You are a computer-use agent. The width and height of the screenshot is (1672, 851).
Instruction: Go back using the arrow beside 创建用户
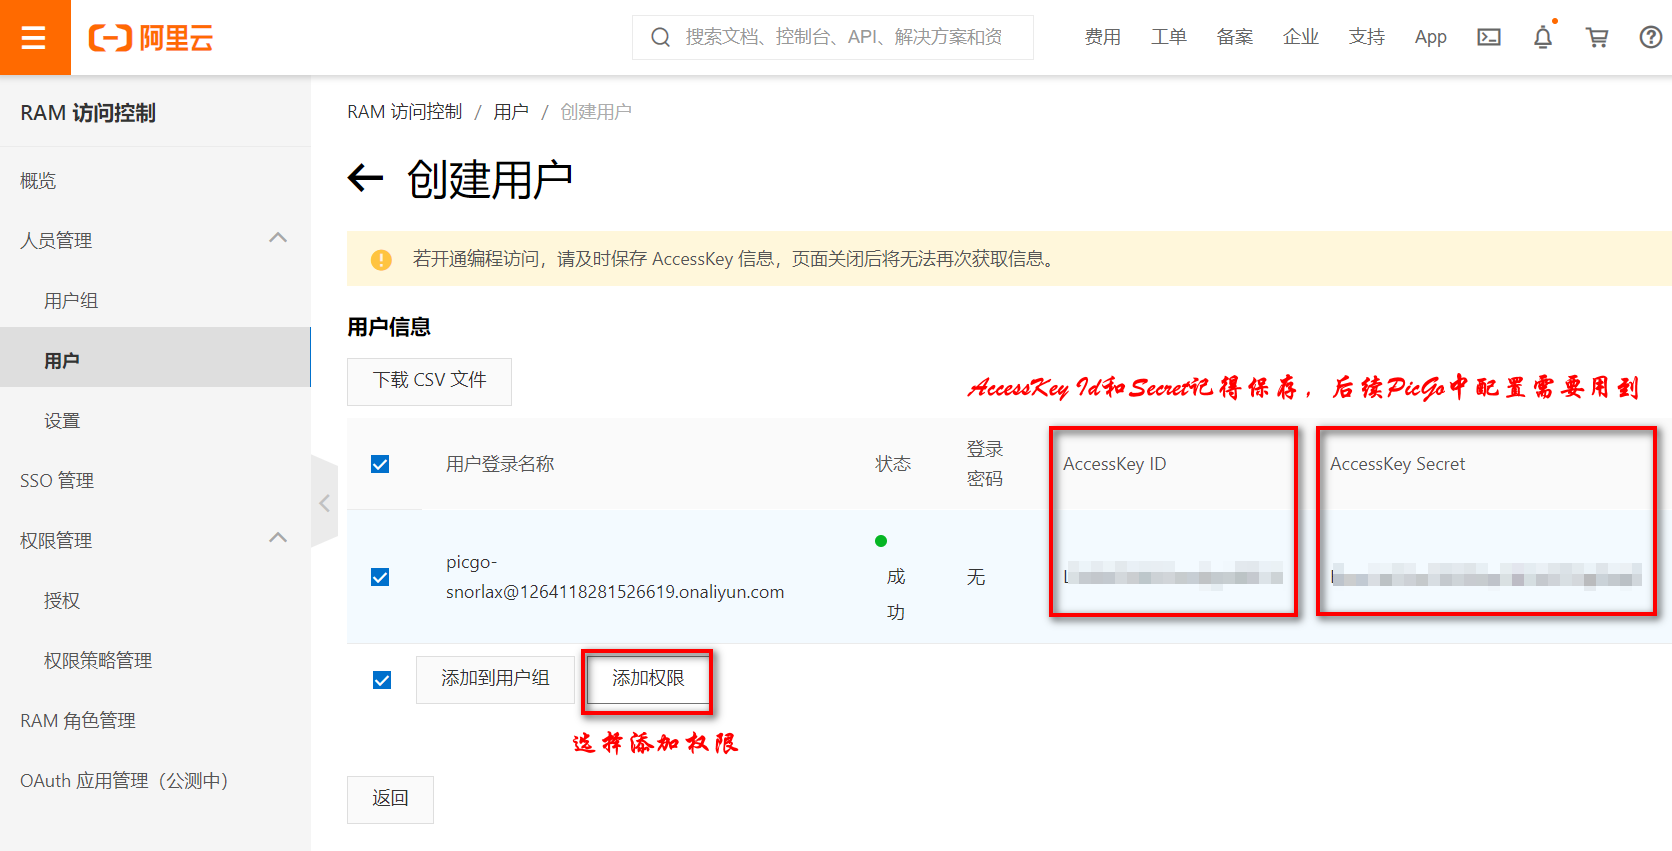tap(365, 179)
